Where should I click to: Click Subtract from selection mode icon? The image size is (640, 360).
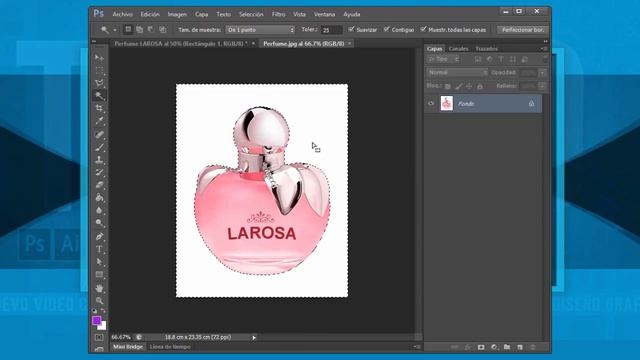tap(151, 29)
